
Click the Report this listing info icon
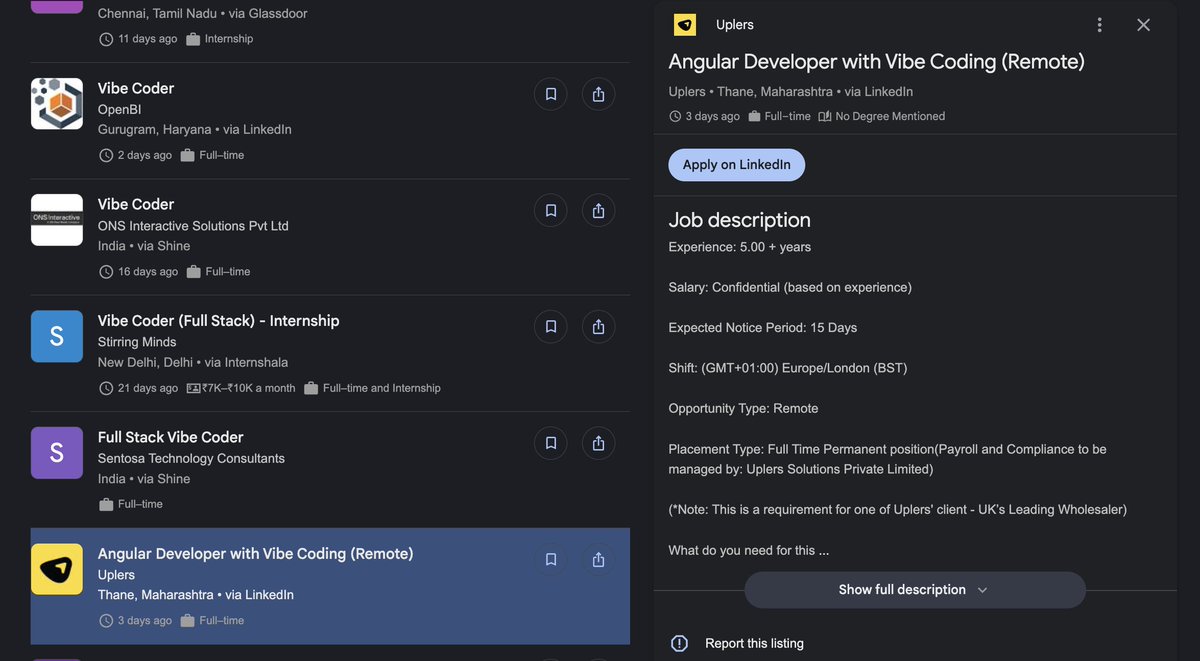[x=679, y=643]
